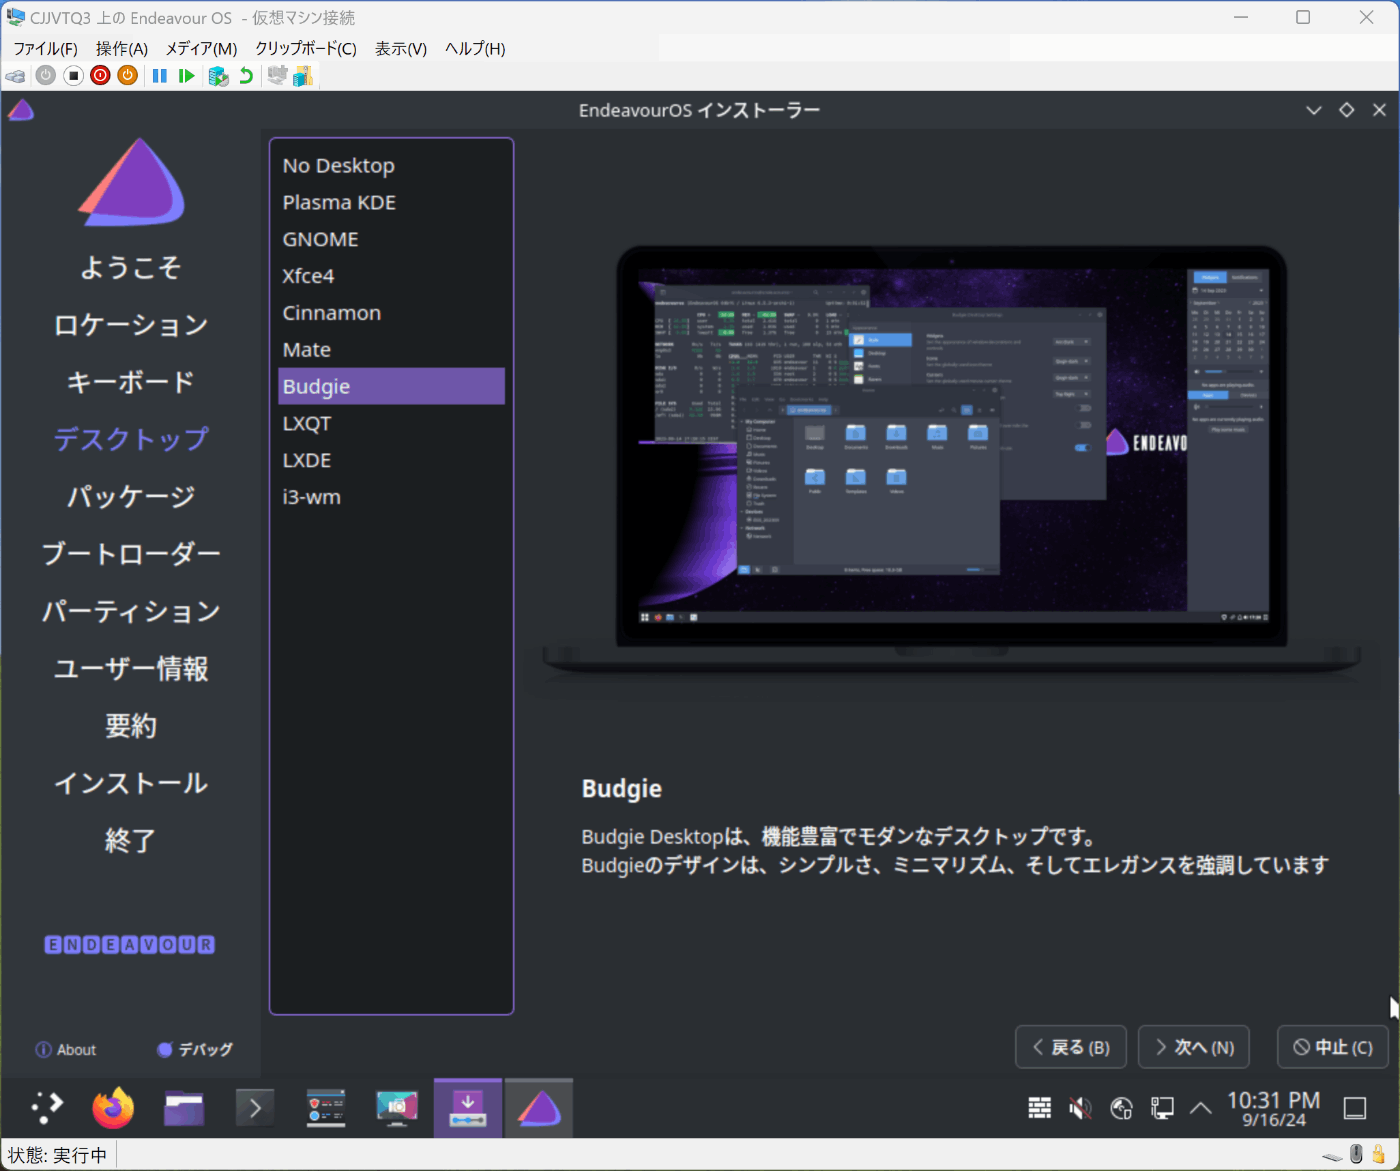1400x1171 pixels.
Task: Unmute audio via the muted speaker tray icon
Action: [x=1080, y=1107]
